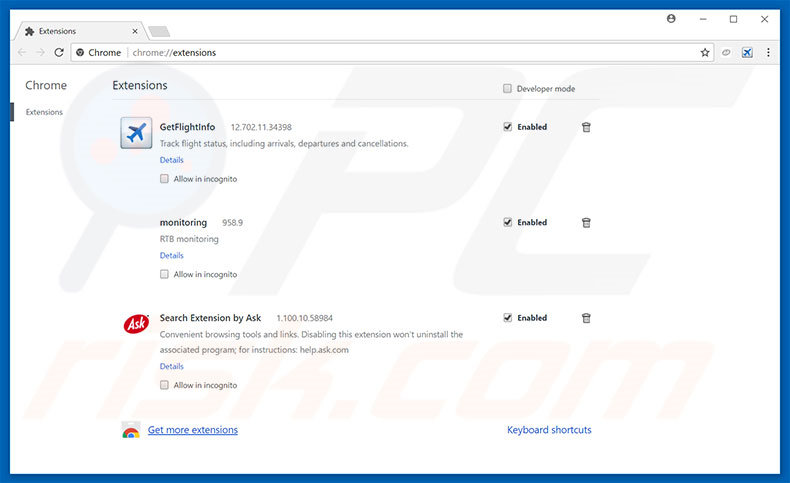Click the chrome://extensions address bar
This screenshot has width=790, height=483.
coord(392,52)
